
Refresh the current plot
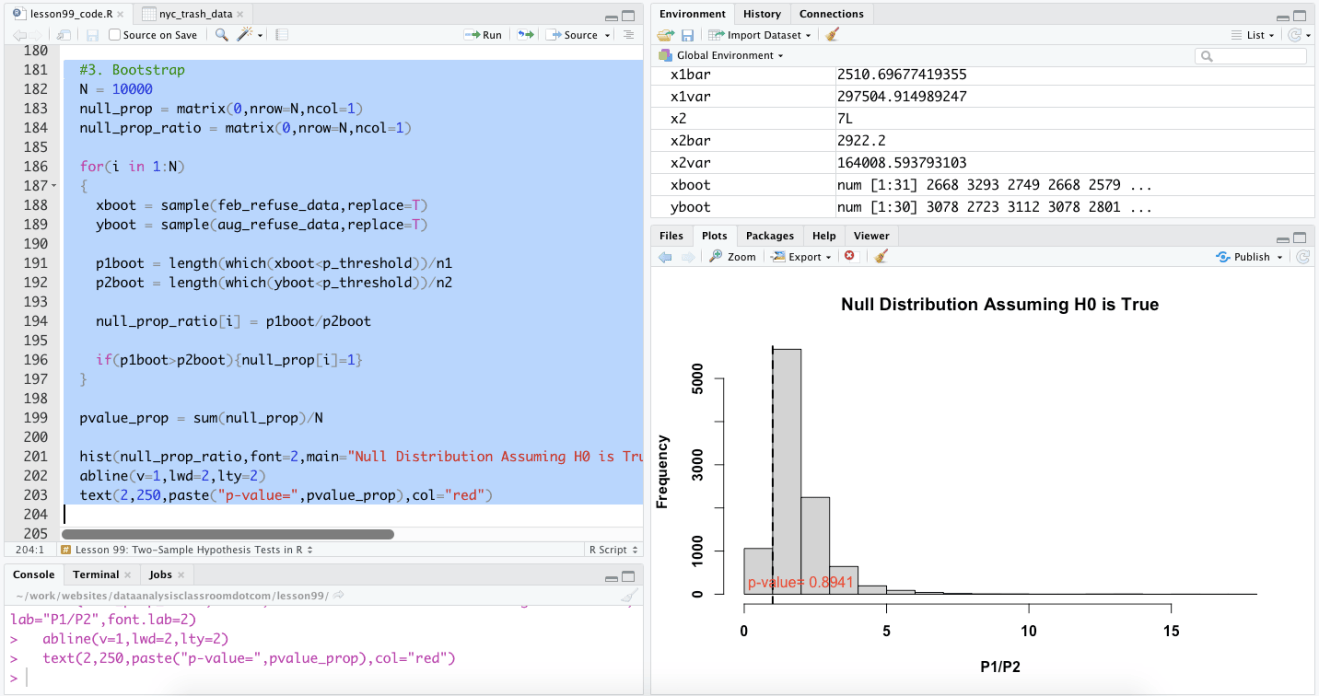[x=1303, y=257]
